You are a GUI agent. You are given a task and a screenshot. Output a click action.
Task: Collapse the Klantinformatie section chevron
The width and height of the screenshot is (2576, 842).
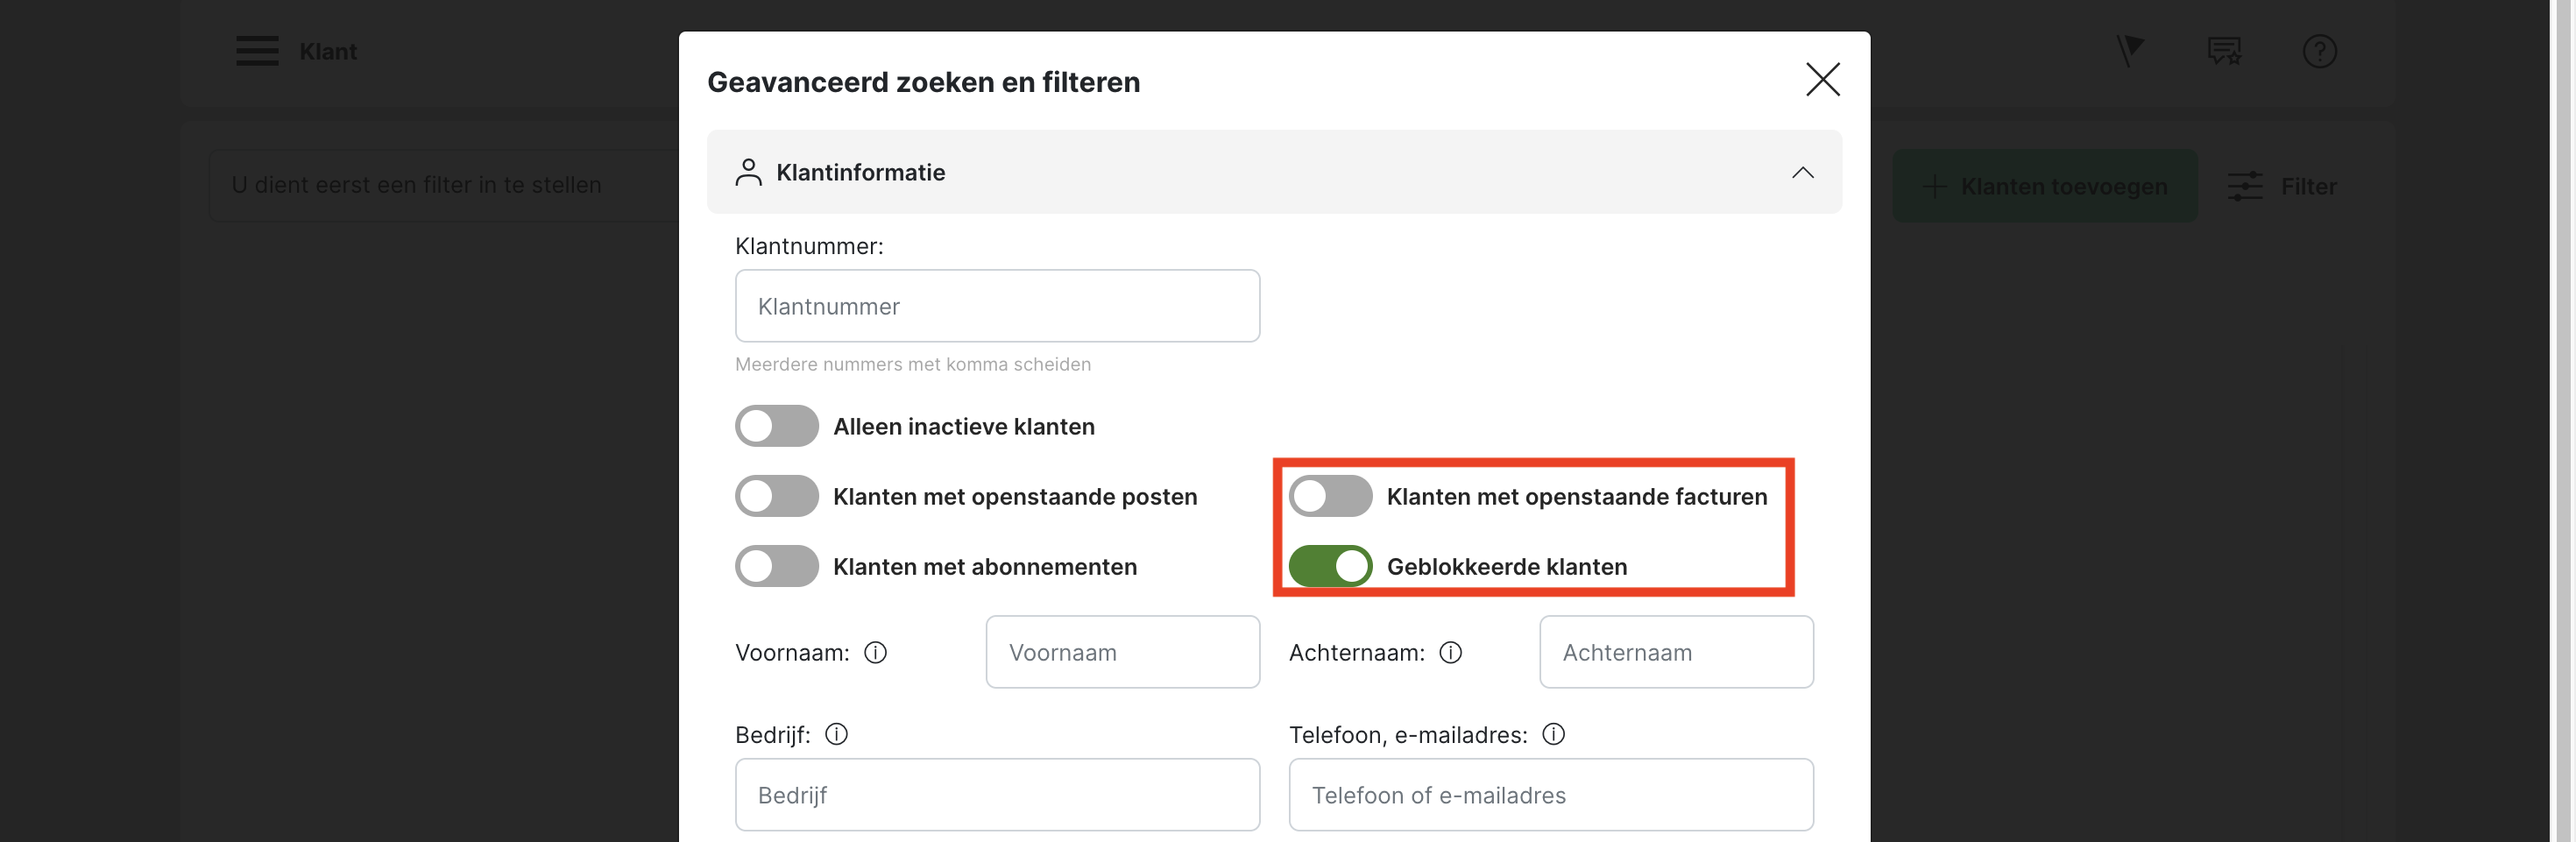(x=1802, y=173)
